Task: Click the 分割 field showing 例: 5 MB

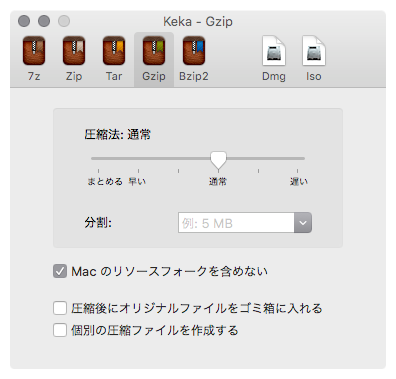Action: point(236,223)
